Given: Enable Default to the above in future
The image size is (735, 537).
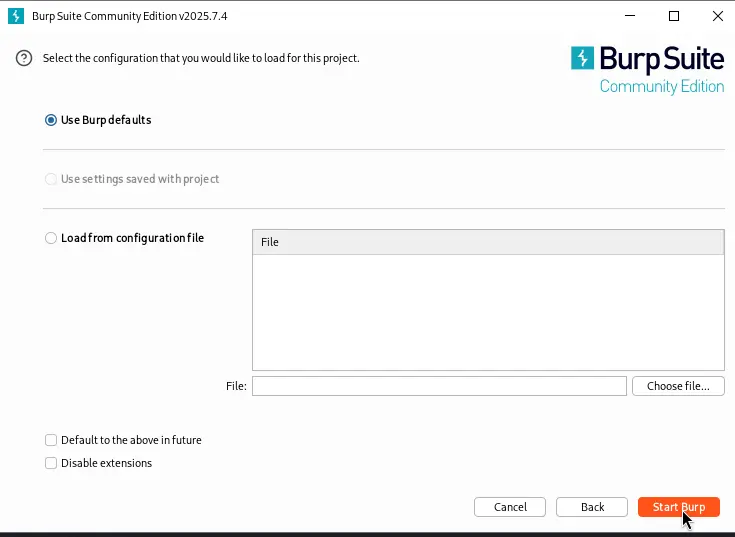Looking at the screenshot, I should tap(51, 440).
